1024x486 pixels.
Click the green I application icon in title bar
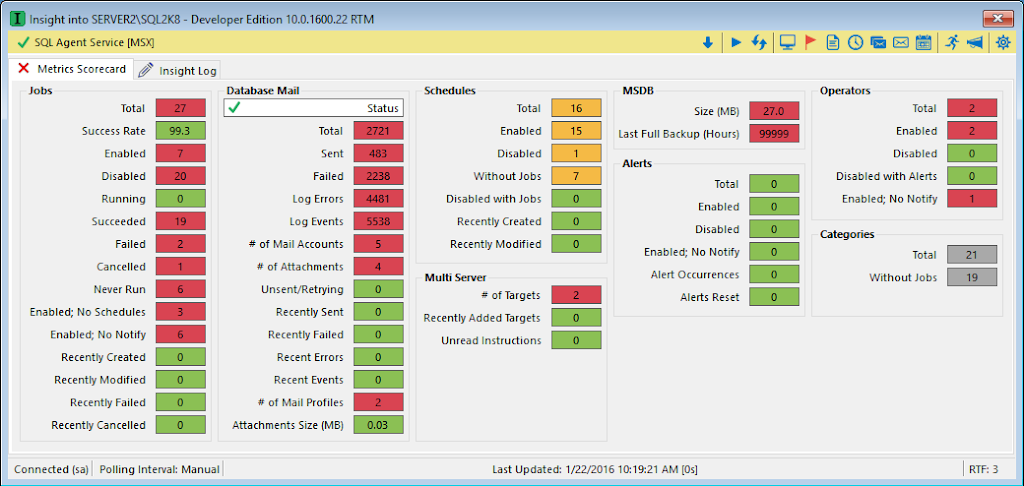[x=18, y=19]
